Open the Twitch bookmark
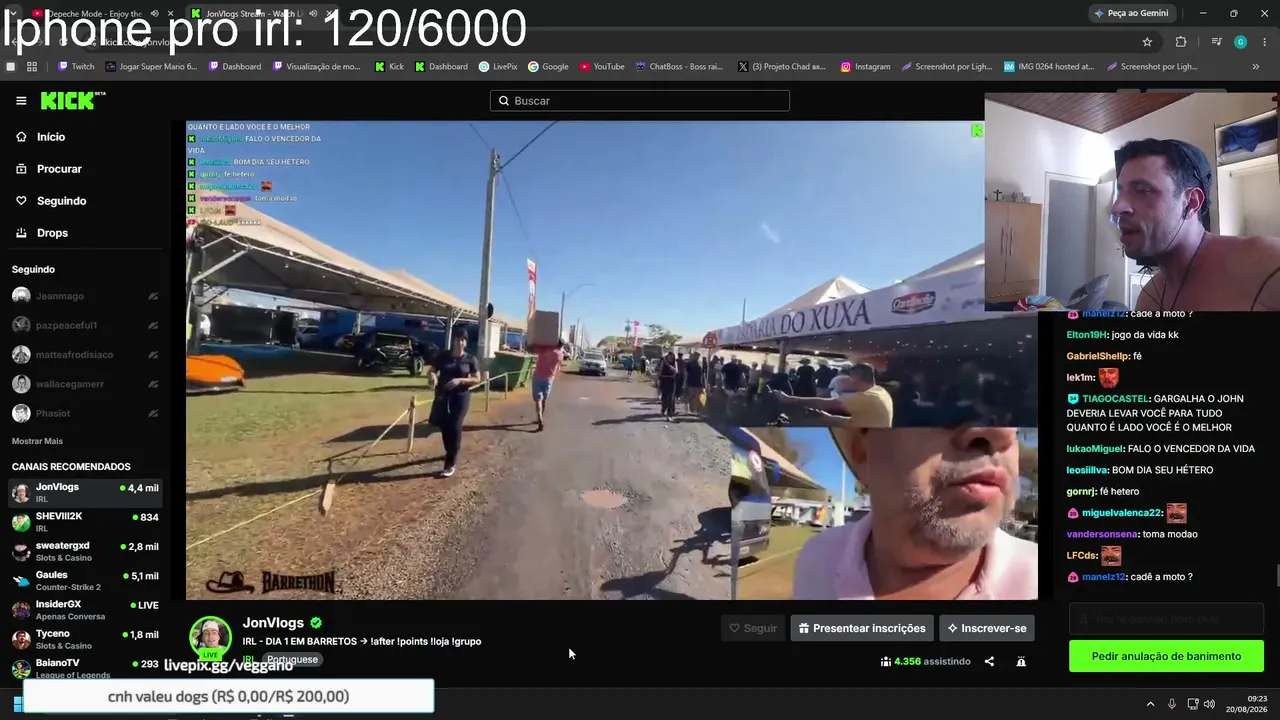The width and height of the screenshot is (1280, 720). click(x=76, y=67)
